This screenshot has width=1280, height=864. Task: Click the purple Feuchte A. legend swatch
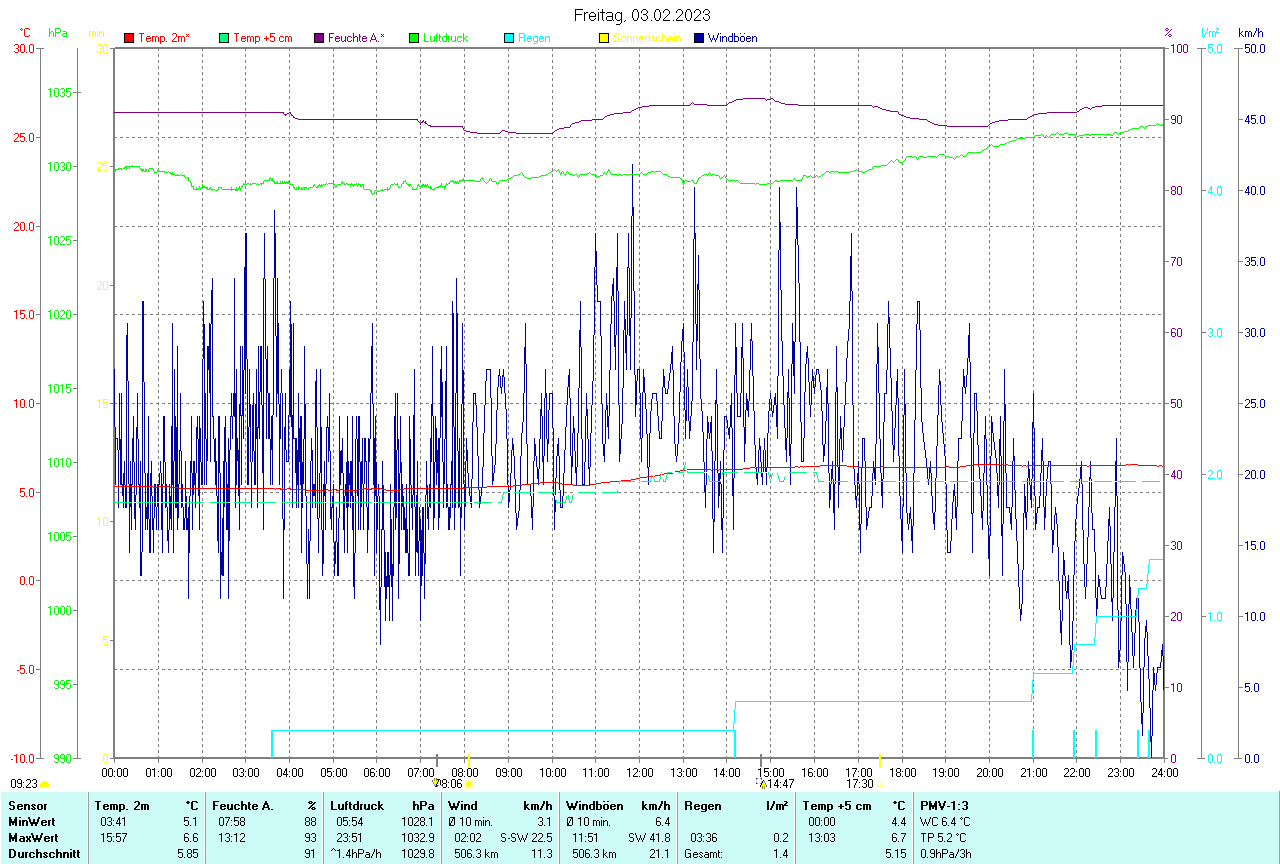coord(319,38)
